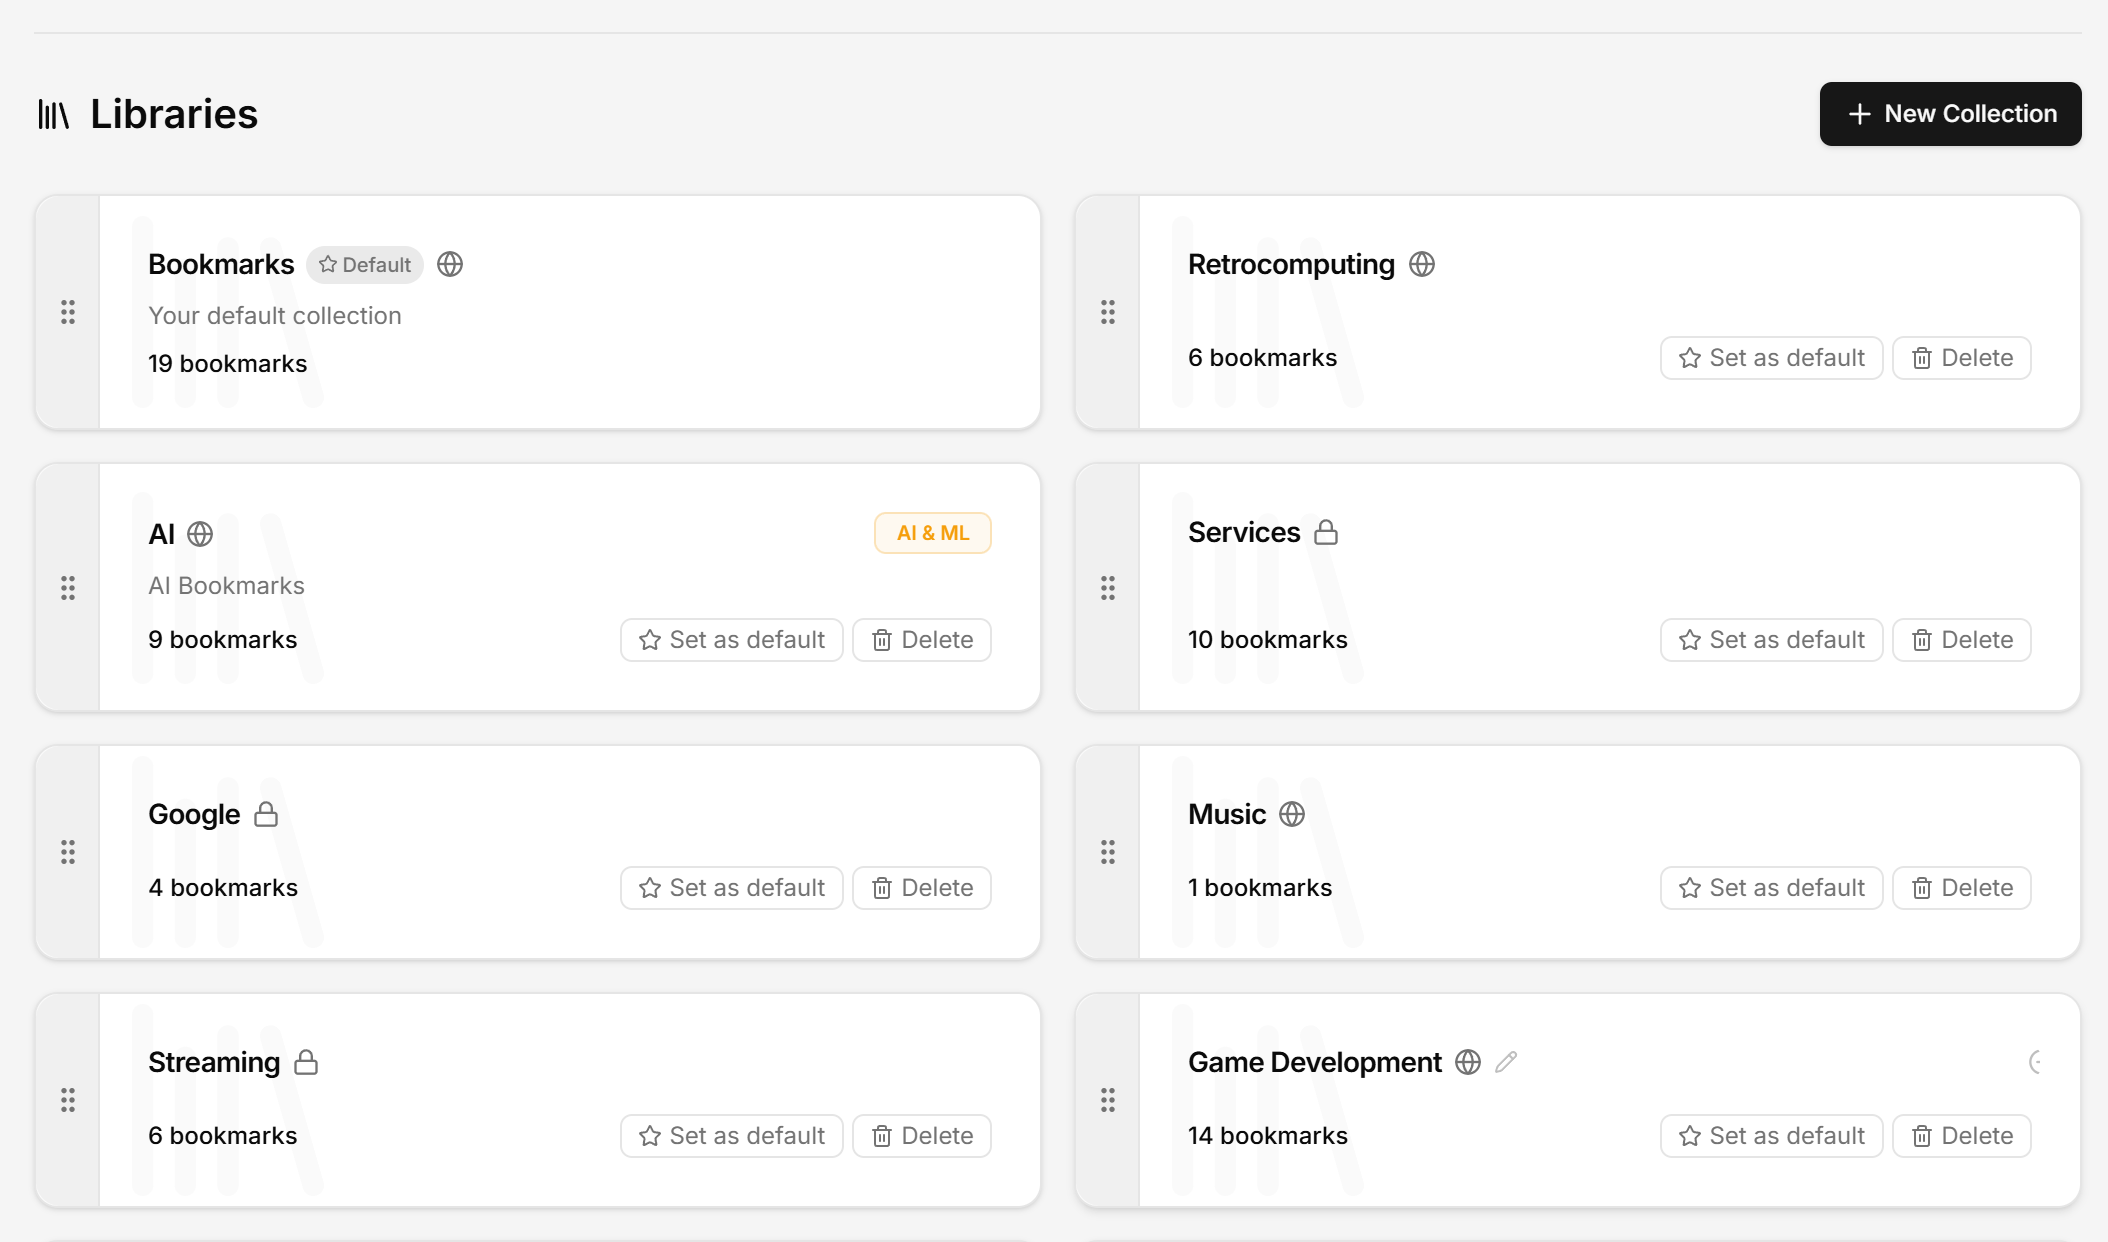Toggle the privacy lock on Google
Viewport: 2108px width, 1242px height.
click(x=267, y=815)
